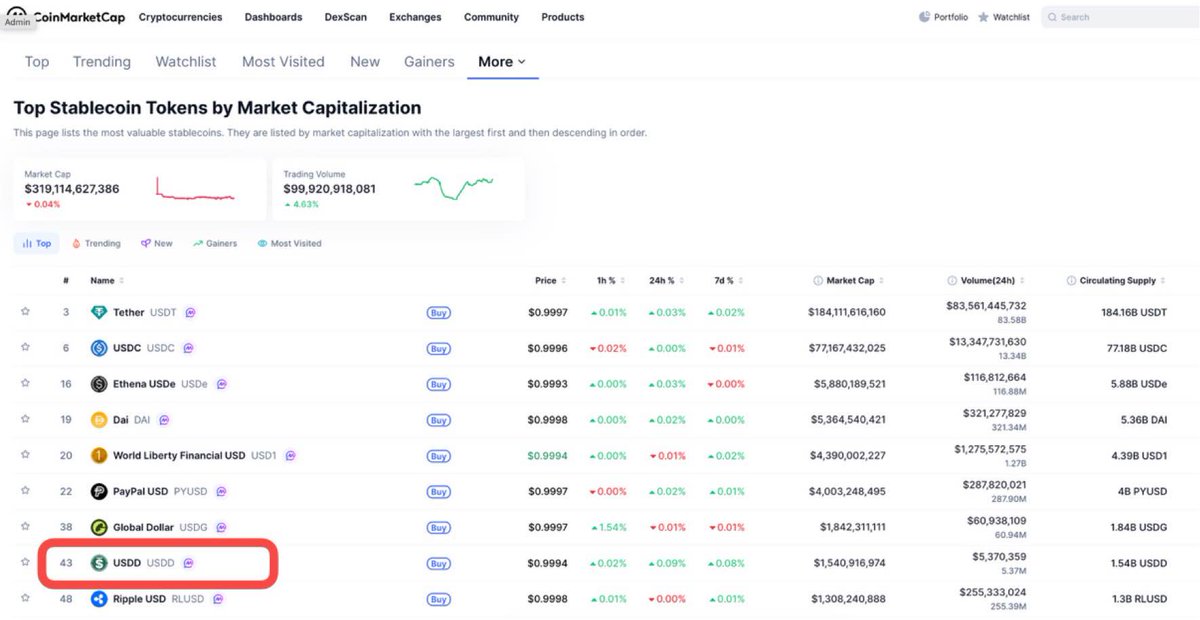Select the Gainers filter chip

(x=215, y=243)
